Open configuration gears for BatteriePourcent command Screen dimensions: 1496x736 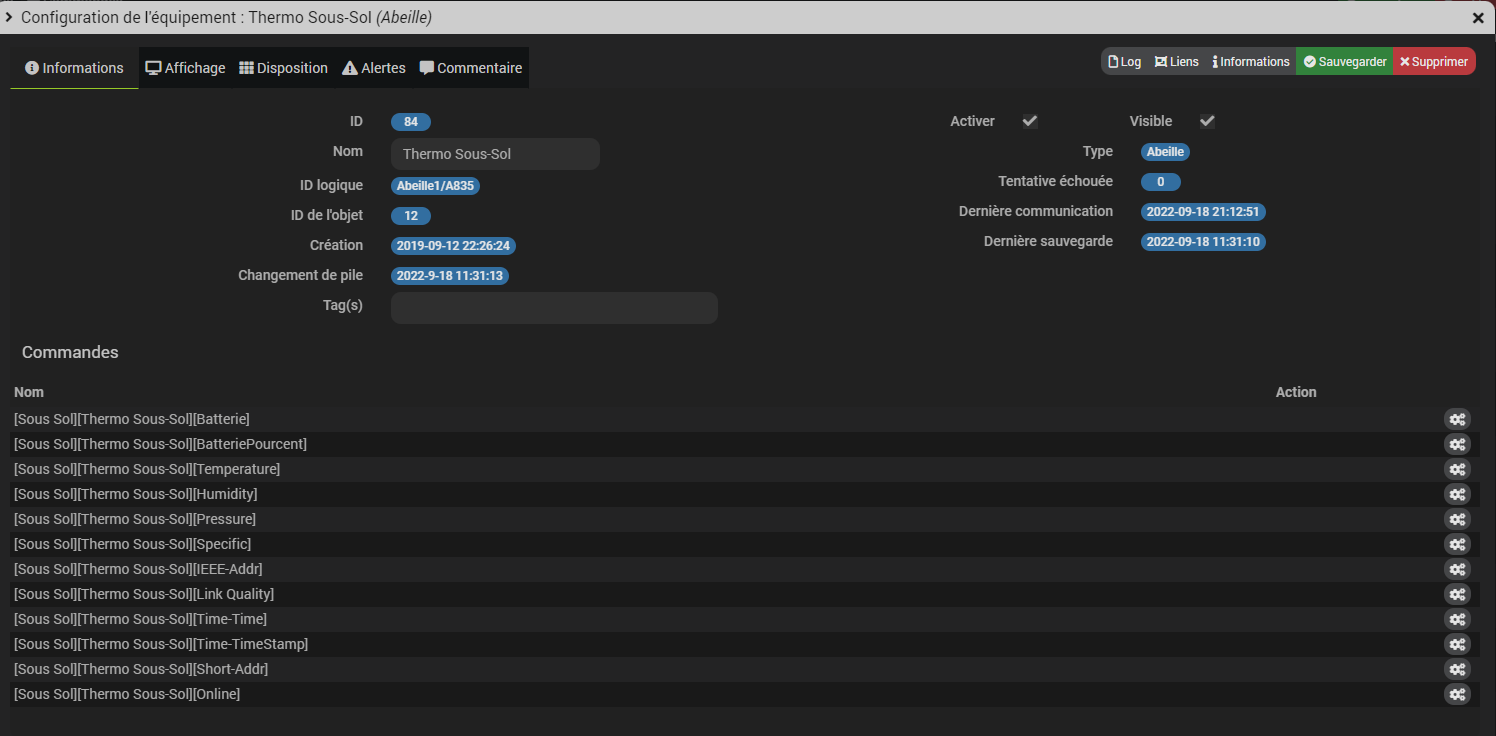click(x=1457, y=444)
